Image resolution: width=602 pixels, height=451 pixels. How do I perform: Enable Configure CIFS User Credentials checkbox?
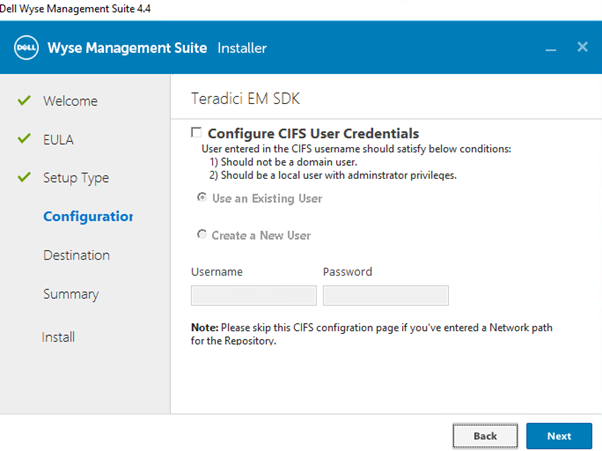[197, 133]
